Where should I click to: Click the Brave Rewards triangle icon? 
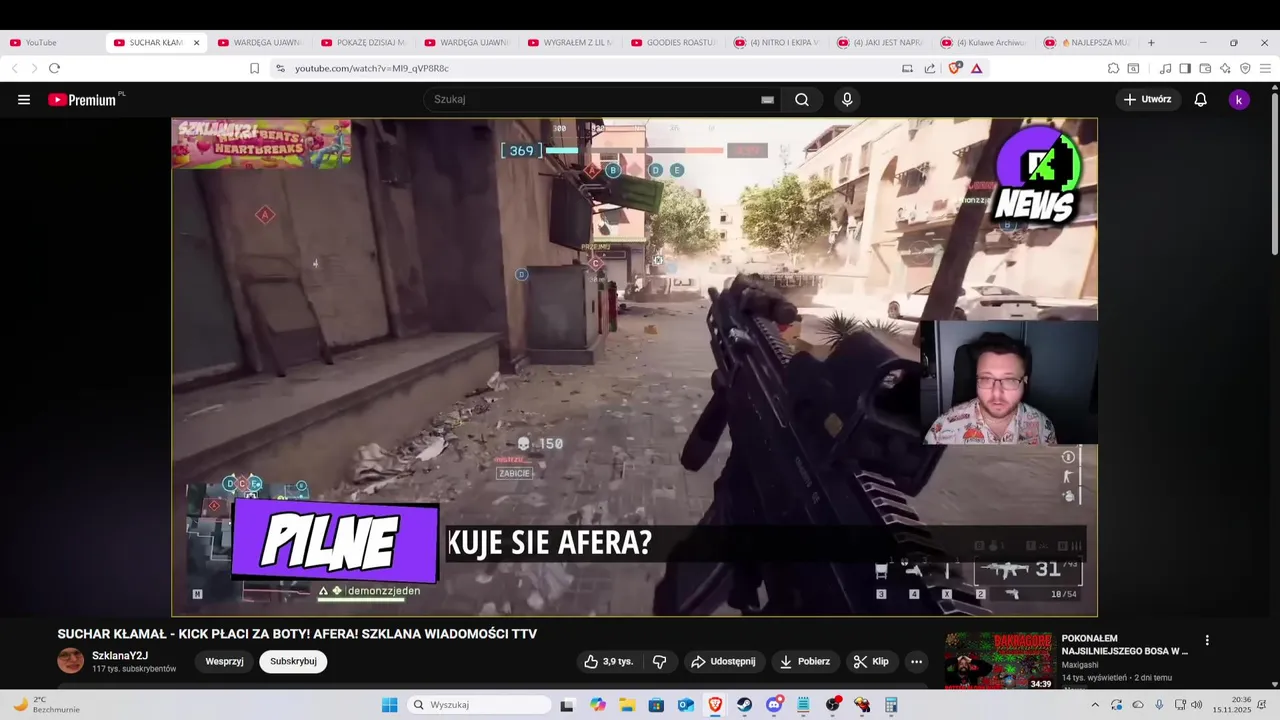click(x=976, y=68)
